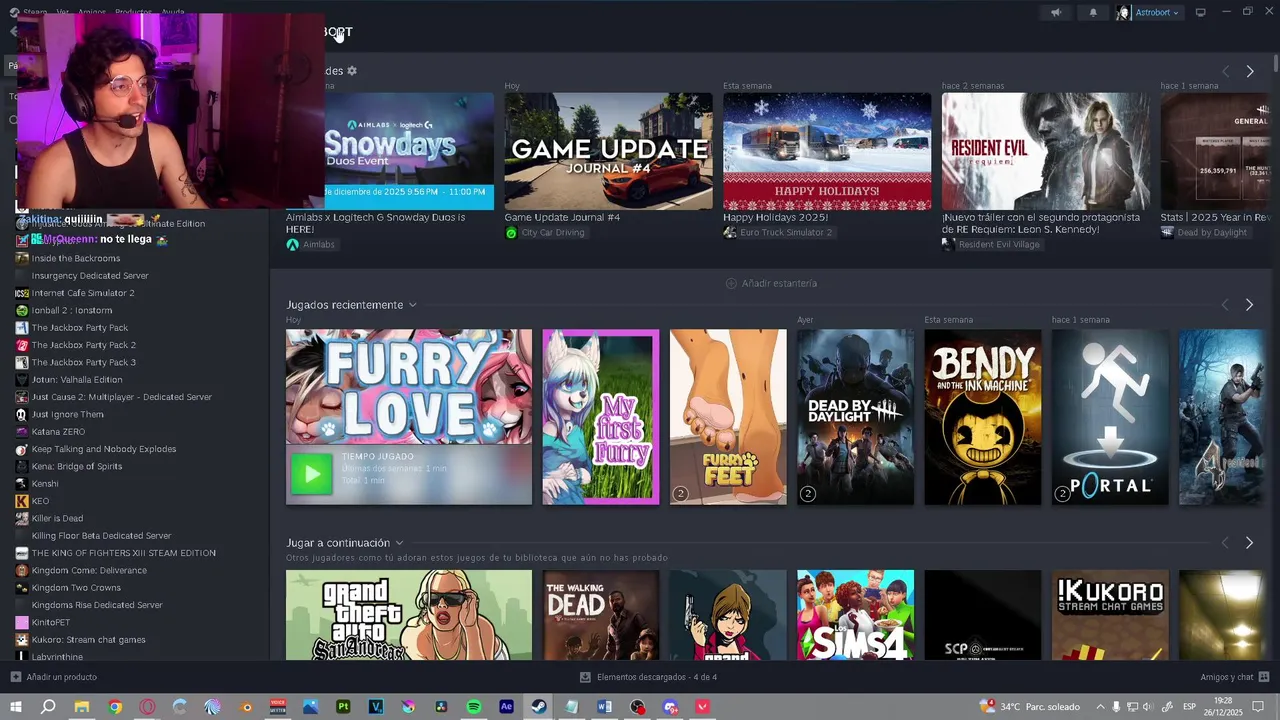
Task: Advance the Jugados recientemente shelf right
Action: coord(1249,305)
